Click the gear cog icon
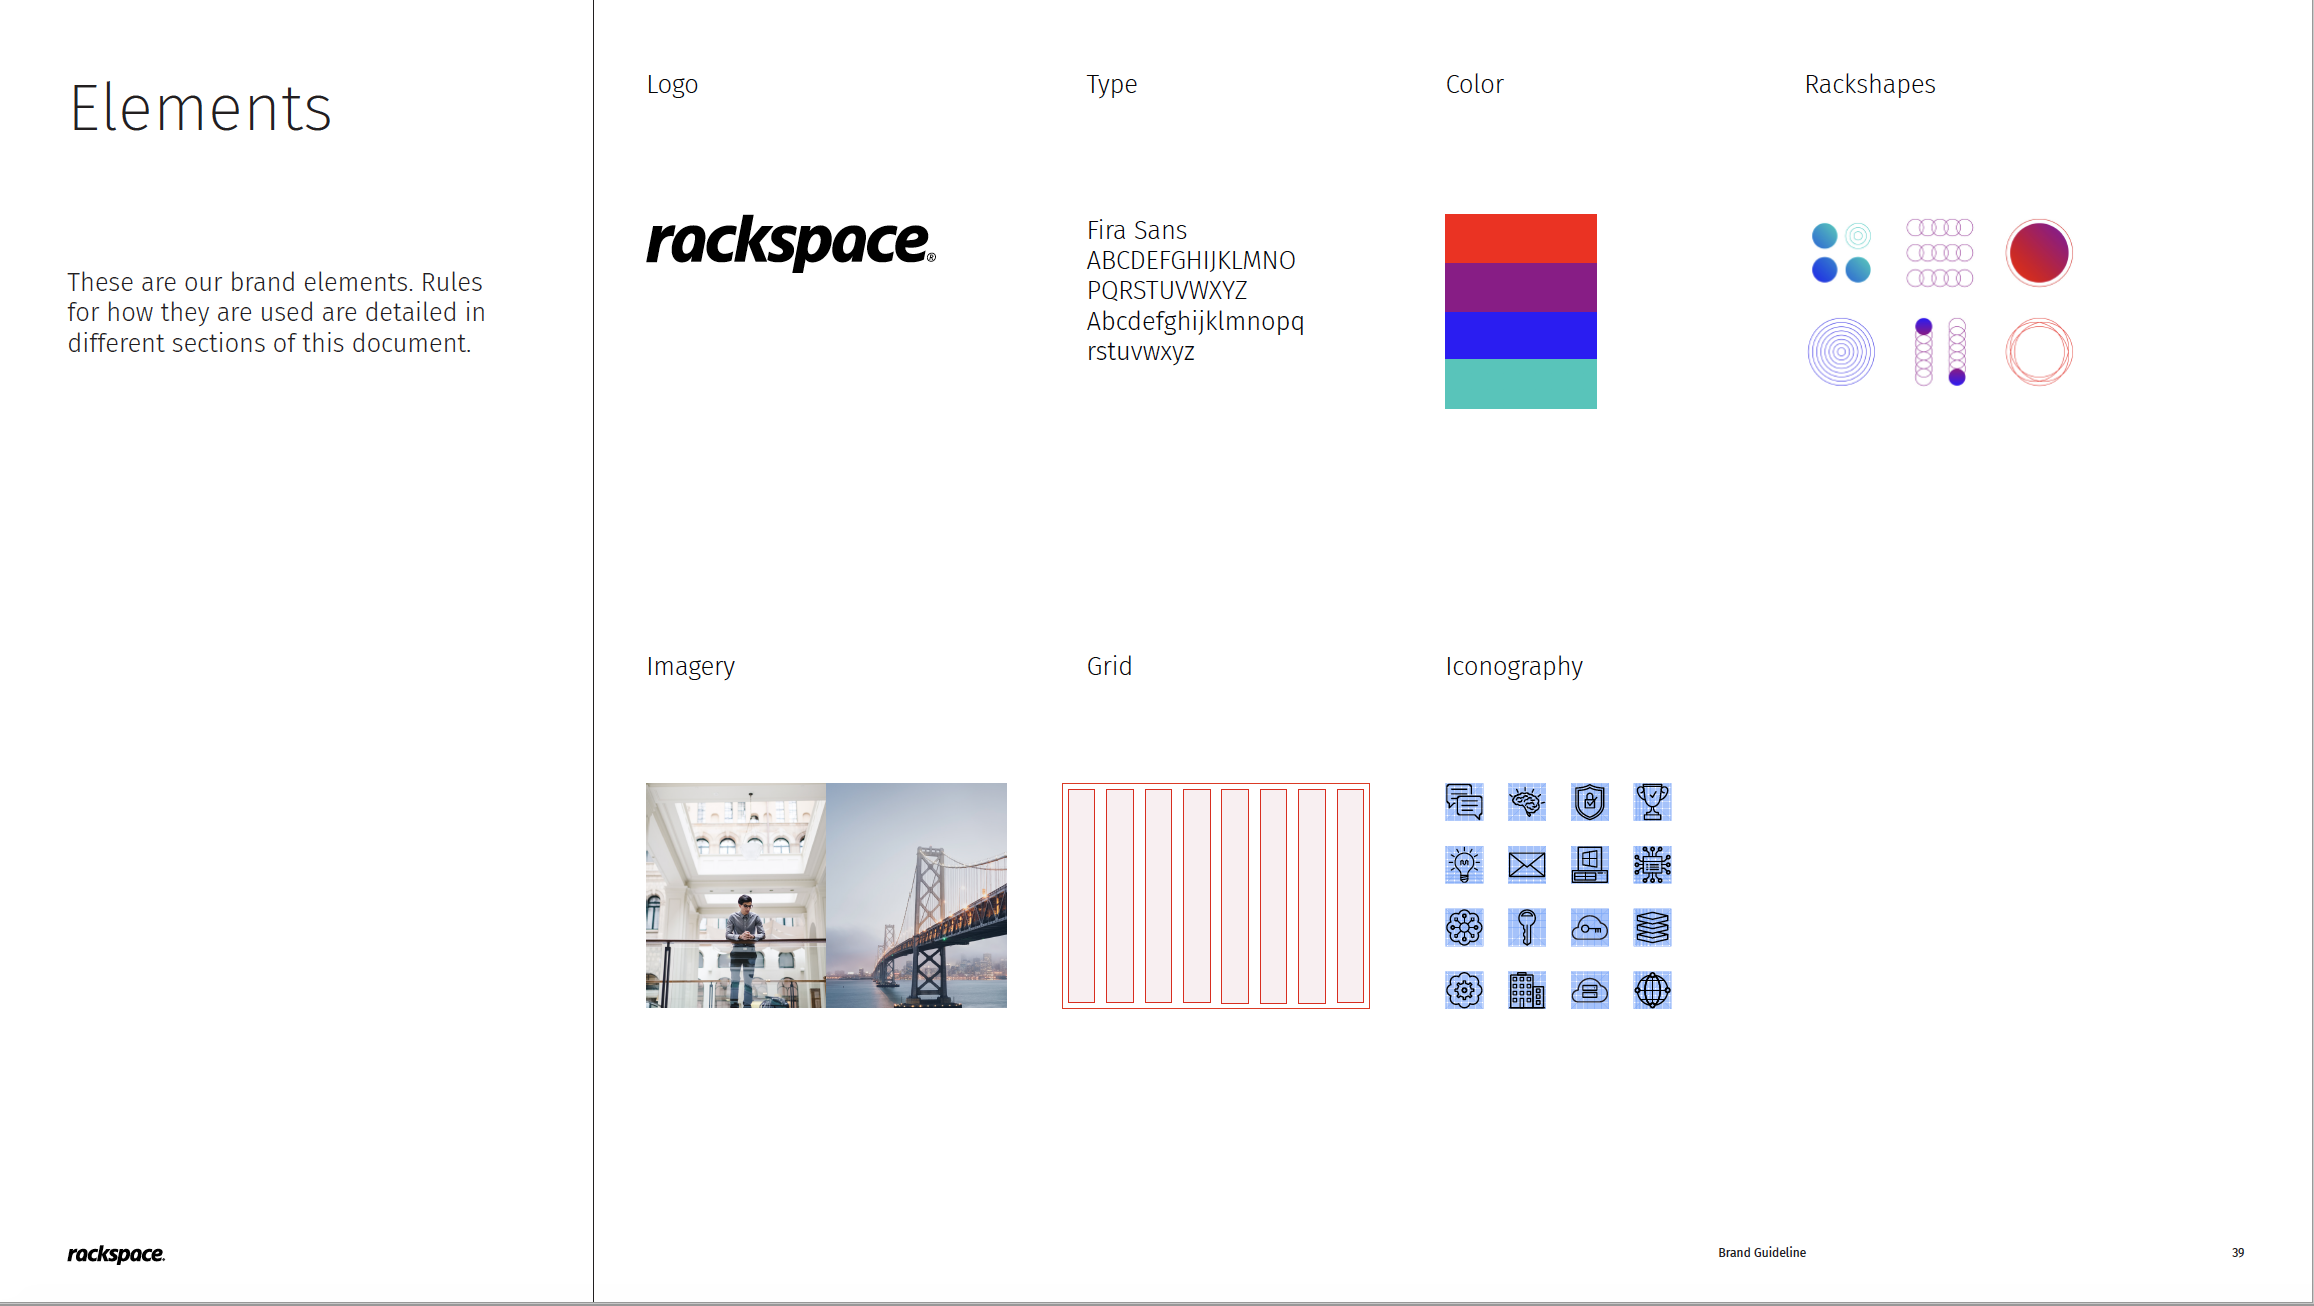Screen dimensions: 2314x1306 (1464, 990)
